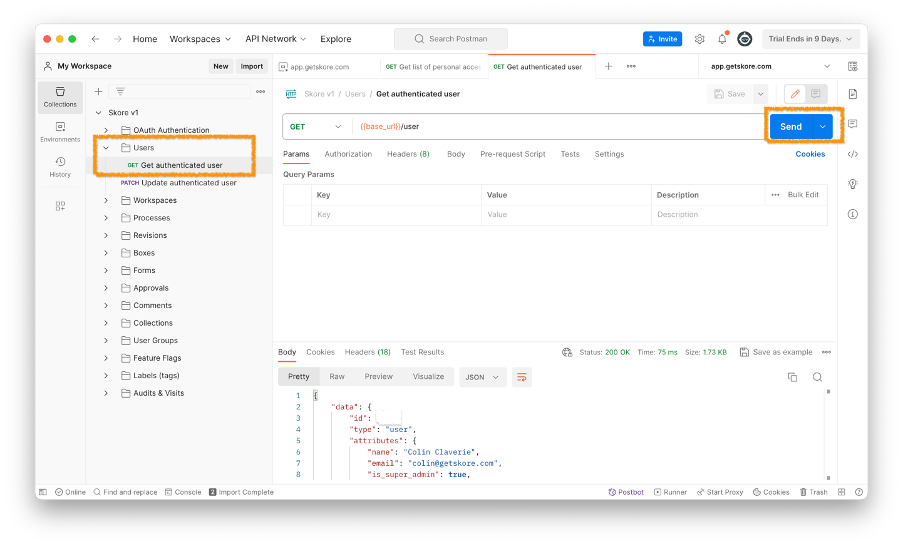
Task: Open the user avatar menu
Action: click(745, 39)
